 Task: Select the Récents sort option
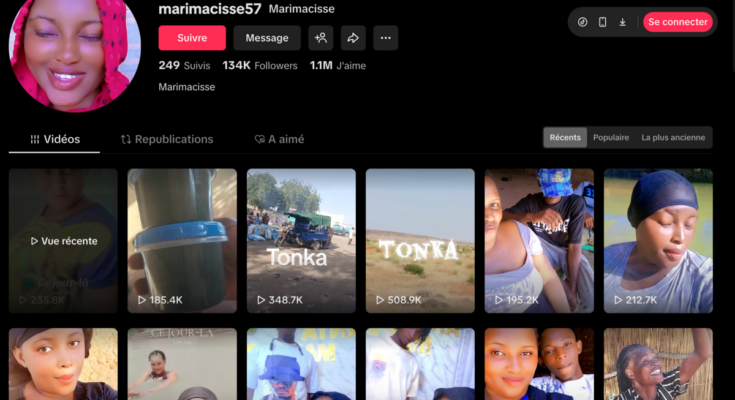565,137
